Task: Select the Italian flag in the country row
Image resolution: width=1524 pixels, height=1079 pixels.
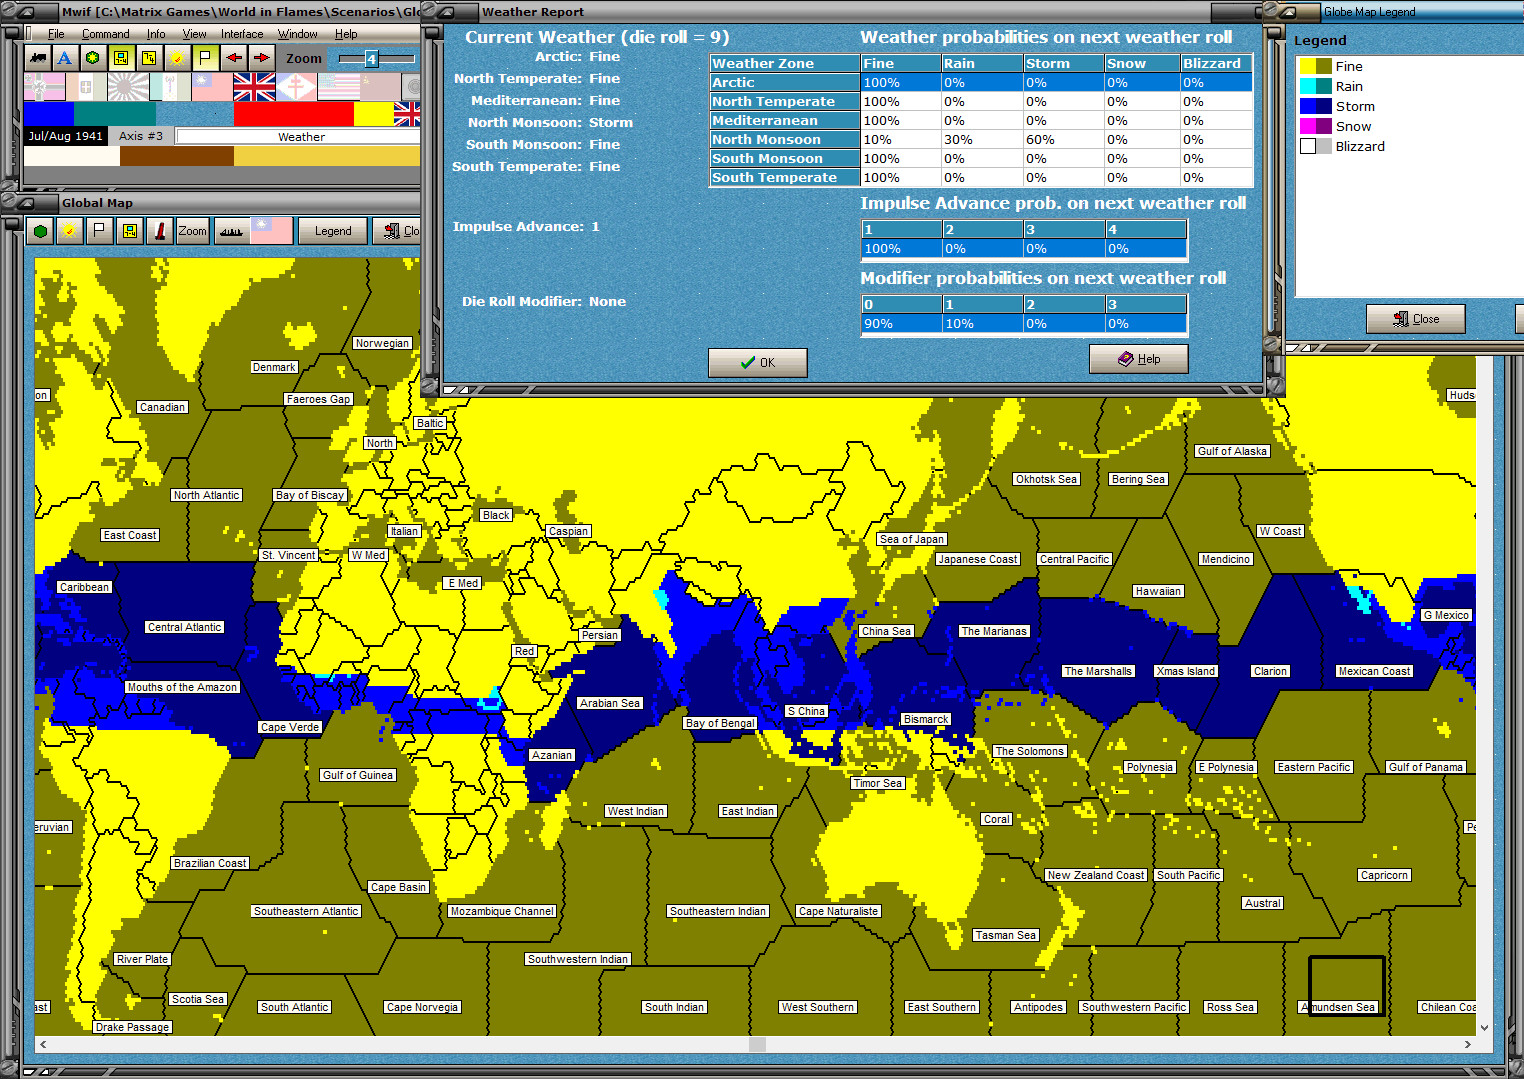Action: [86, 87]
